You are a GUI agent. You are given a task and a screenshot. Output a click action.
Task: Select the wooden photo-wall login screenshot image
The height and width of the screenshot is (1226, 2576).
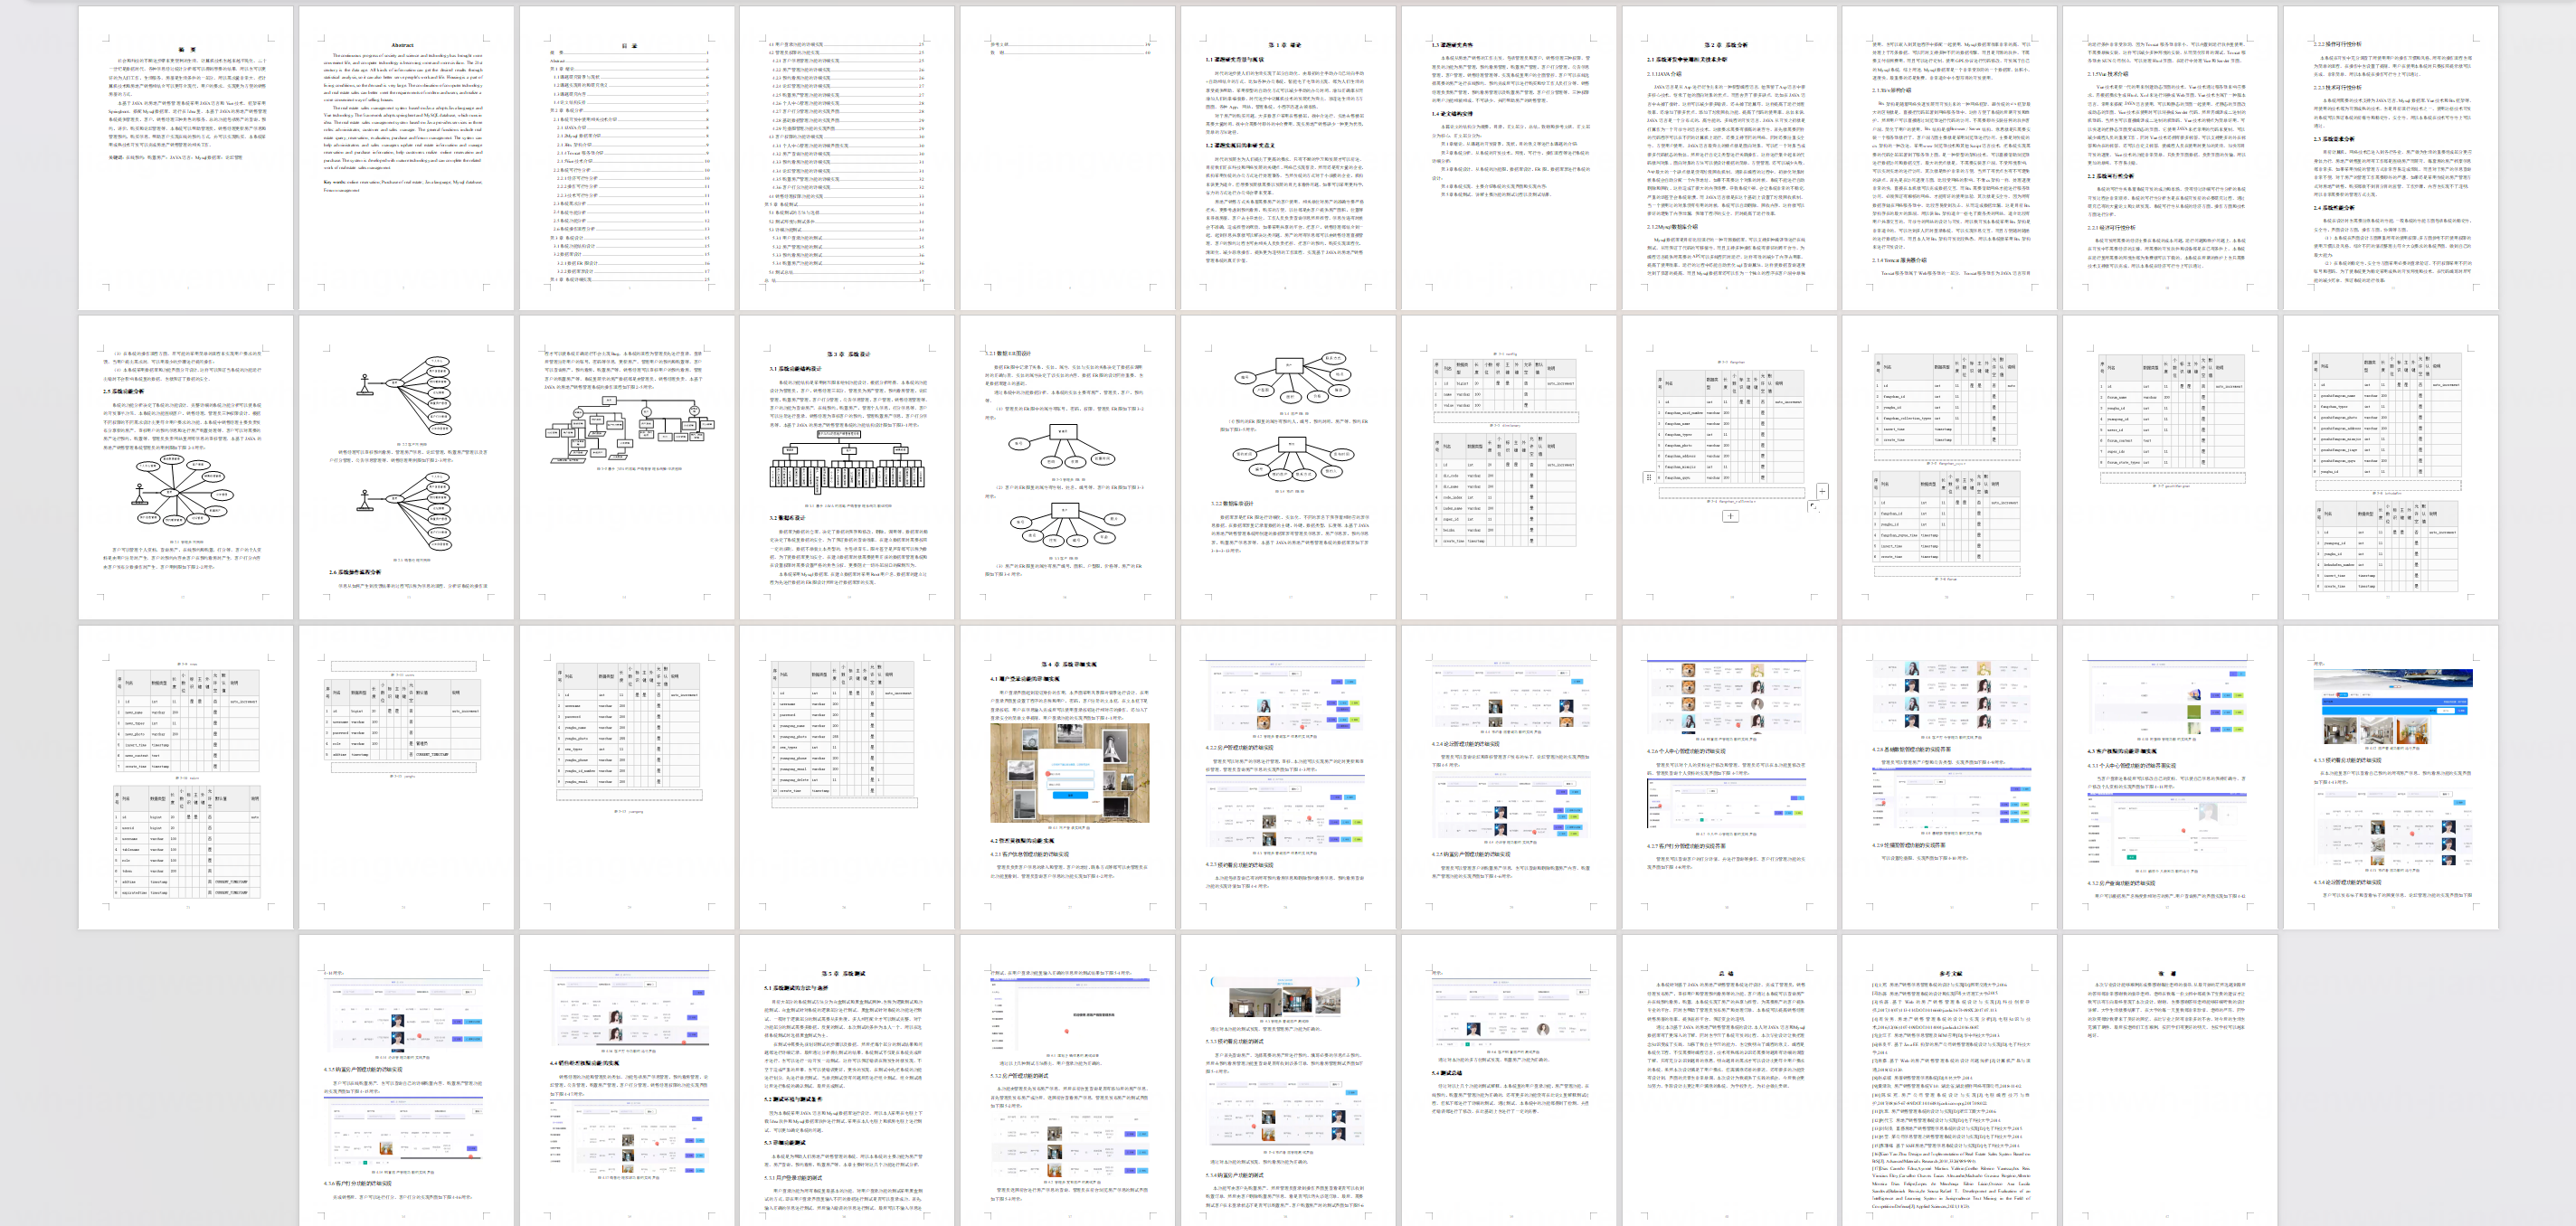pyautogui.click(x=1068, y=772)
